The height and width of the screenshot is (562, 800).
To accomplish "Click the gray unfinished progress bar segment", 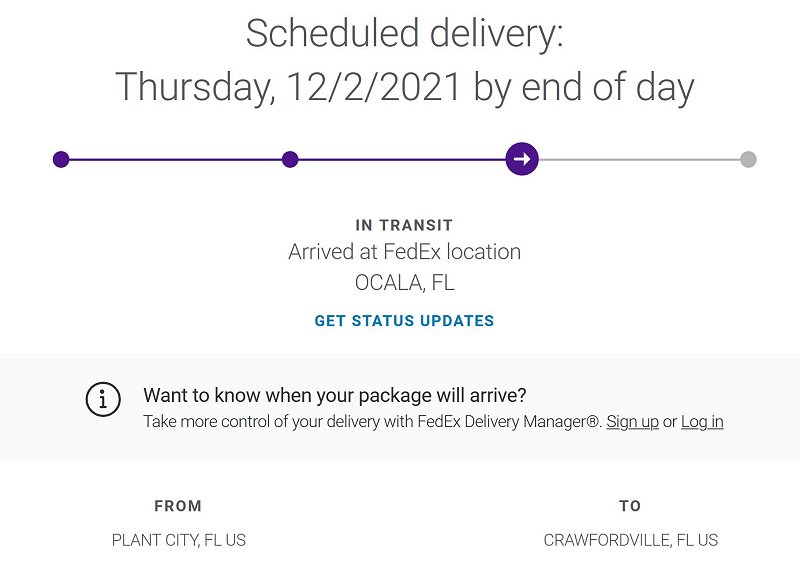I will 639,160.
